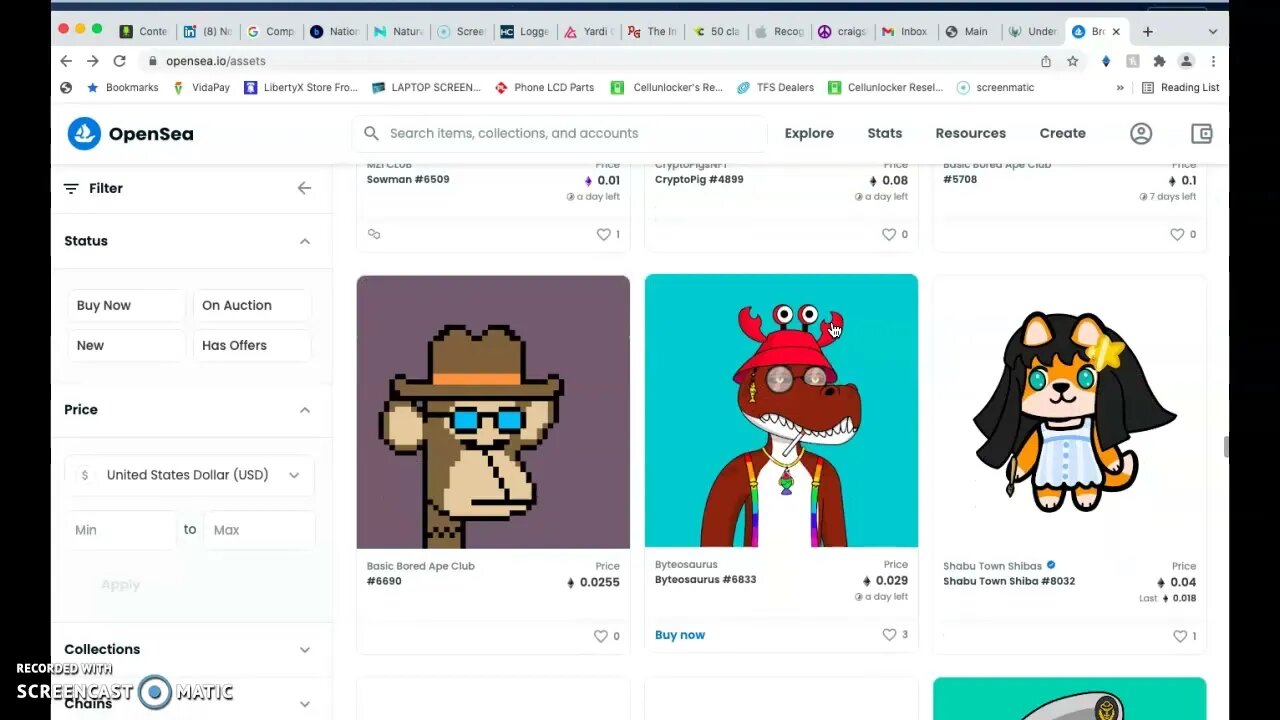The width and height of the screenshot is (1280, 720).
Task: Click the Apply price button
Action: point(120,585)
